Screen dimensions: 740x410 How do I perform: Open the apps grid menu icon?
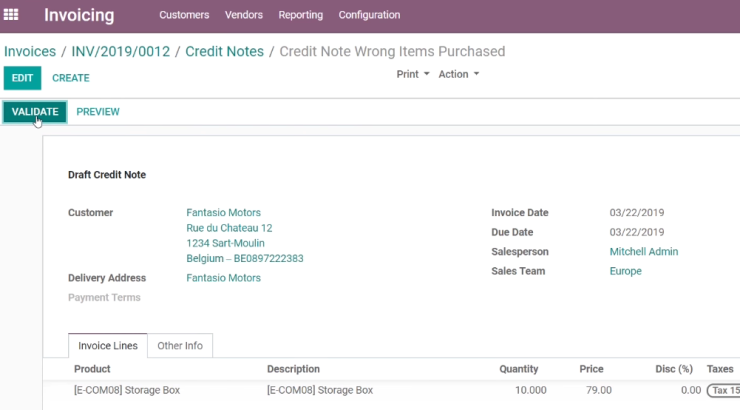[11, 15]
